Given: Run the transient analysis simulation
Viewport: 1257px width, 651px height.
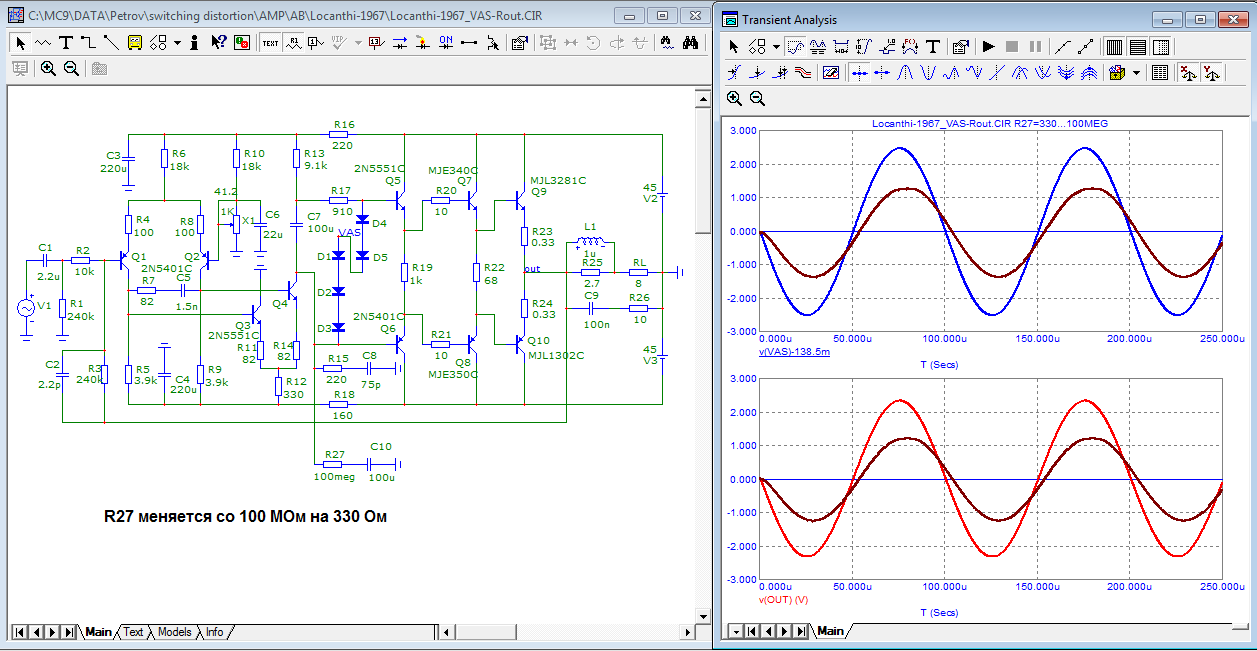Looking at the screenshot, I should (x=988, y=47).
